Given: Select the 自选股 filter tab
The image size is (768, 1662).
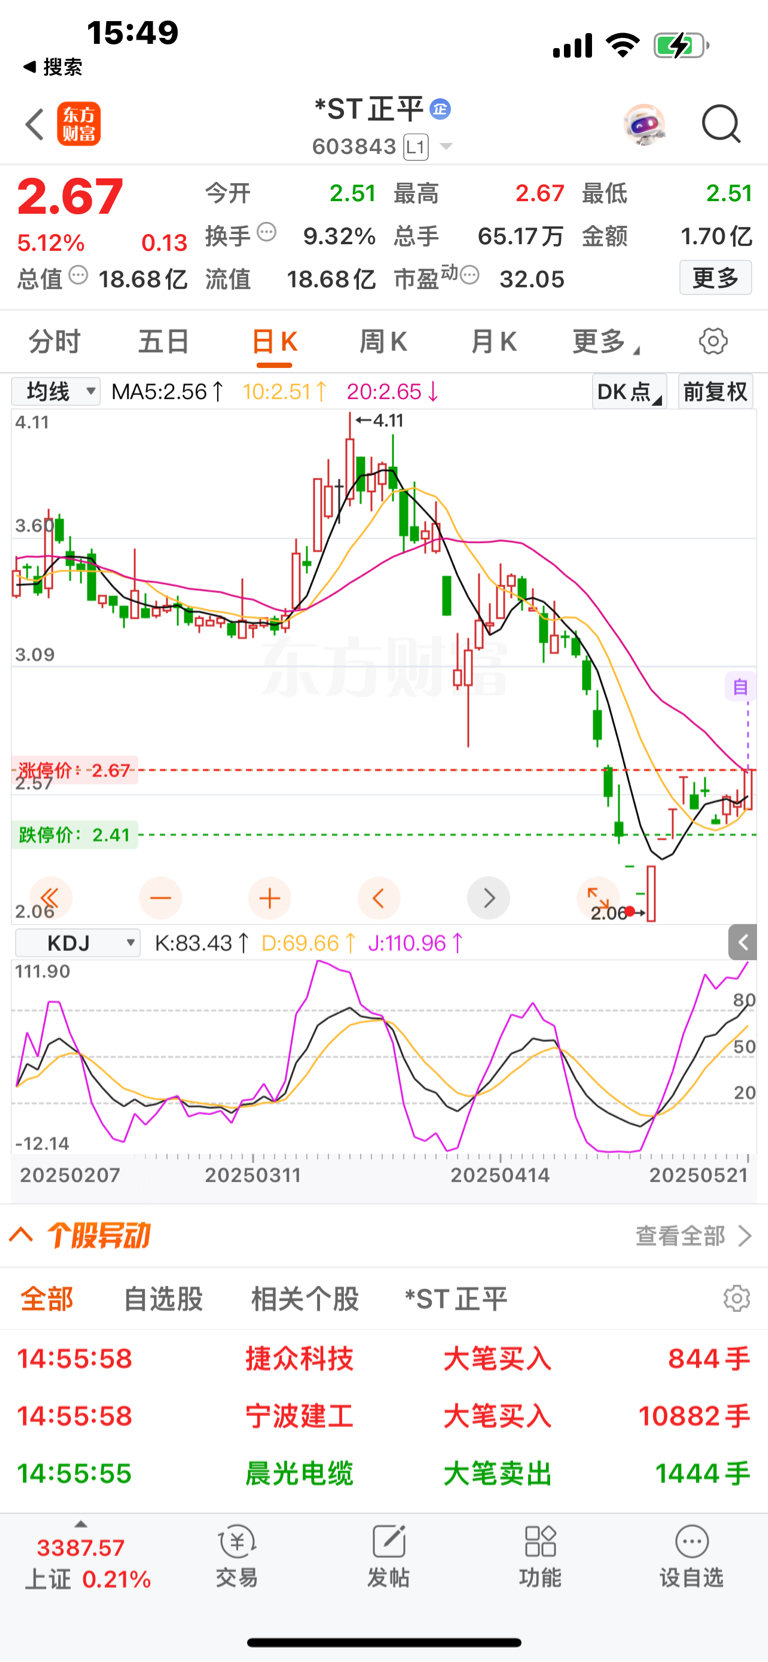Looking at the screenshot, I should point(163,1298).
